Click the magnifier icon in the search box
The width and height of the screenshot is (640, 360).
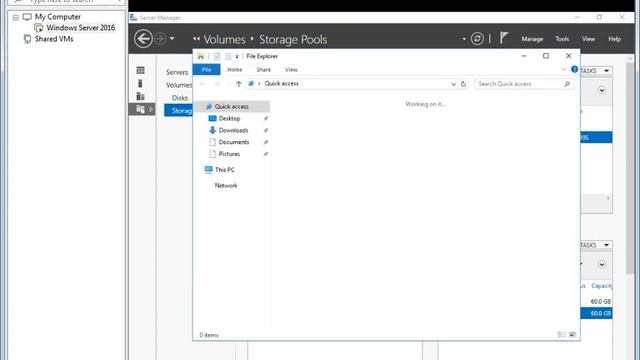(567, 84)
